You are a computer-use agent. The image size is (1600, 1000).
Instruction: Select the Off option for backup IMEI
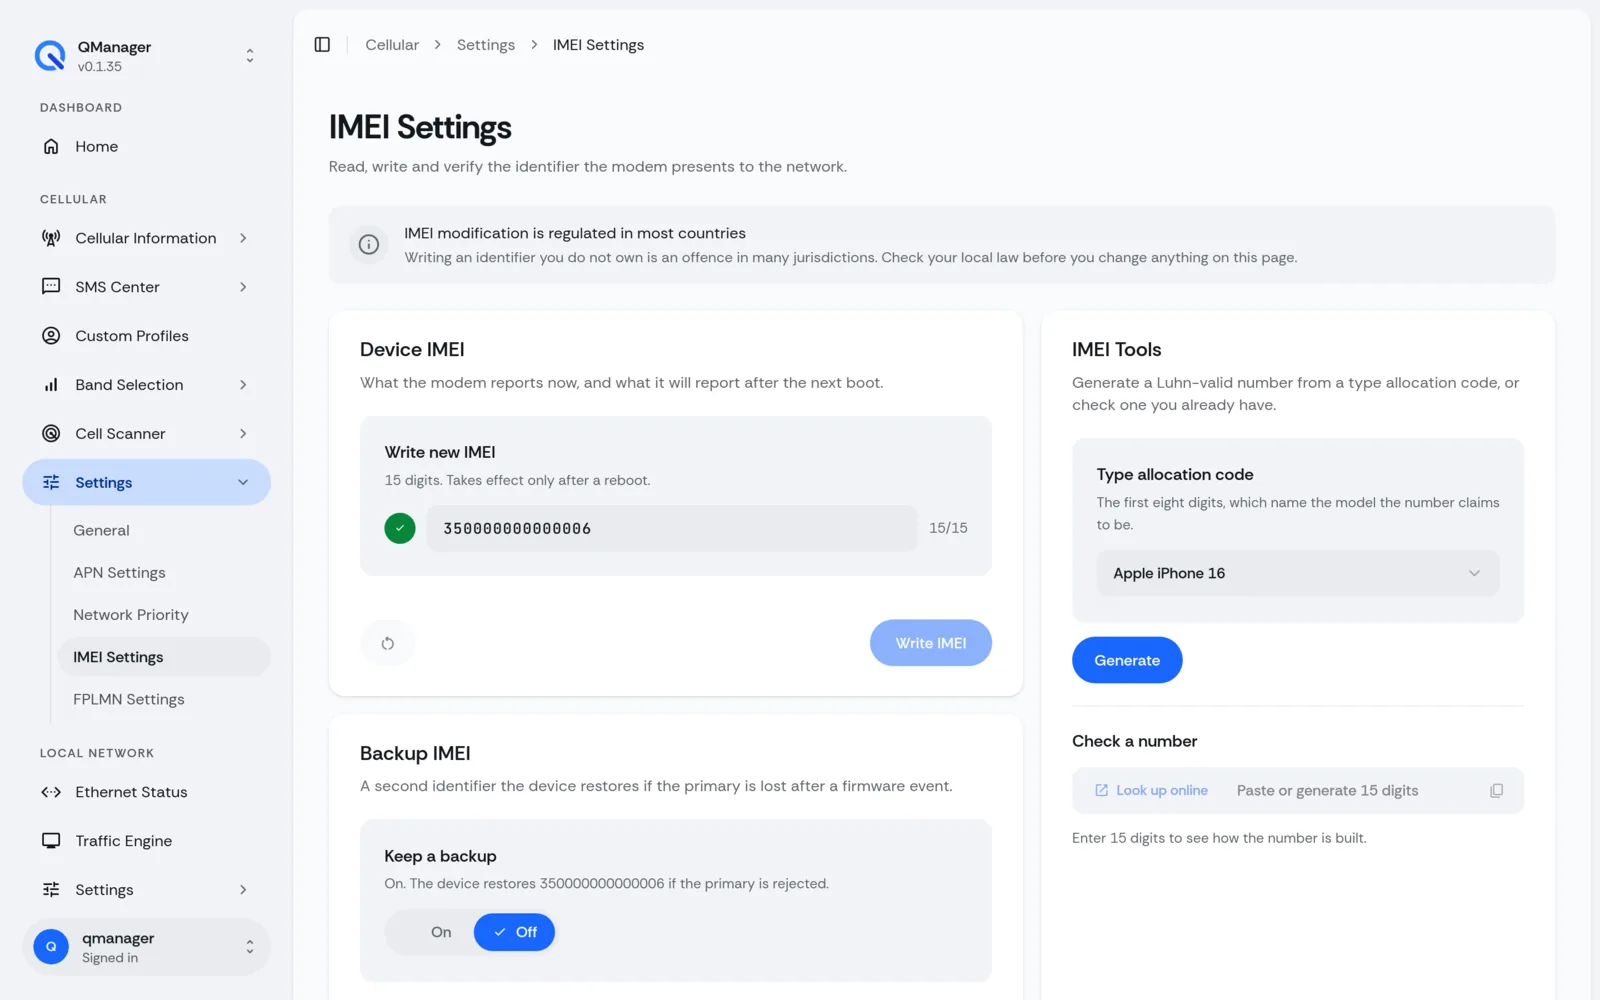pyautogui.click(x=514, y=932)
